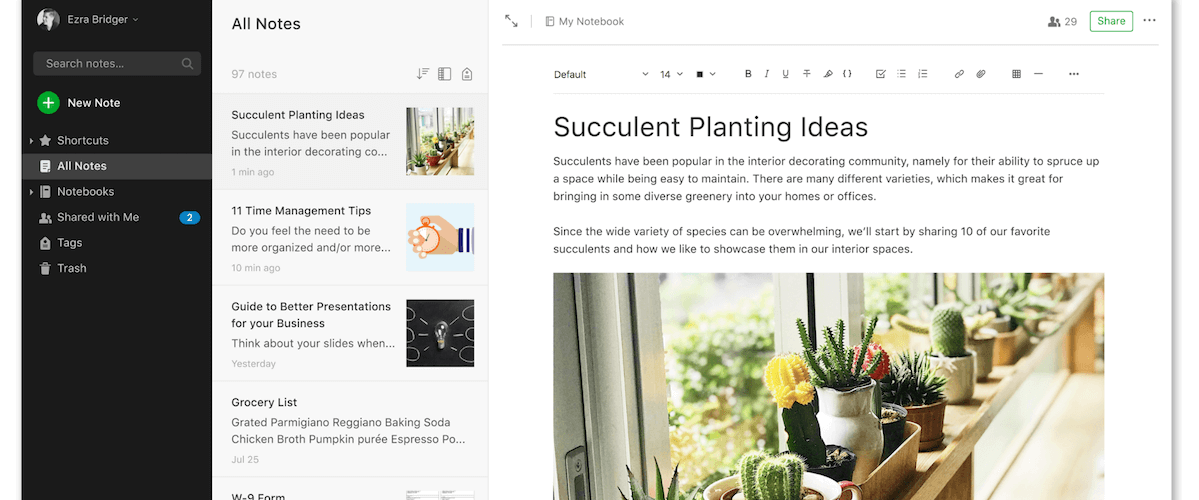The width and height of the screenshot is (1199, 500).
Task: Click the New Note label
Action: click(x=93, y=102)
